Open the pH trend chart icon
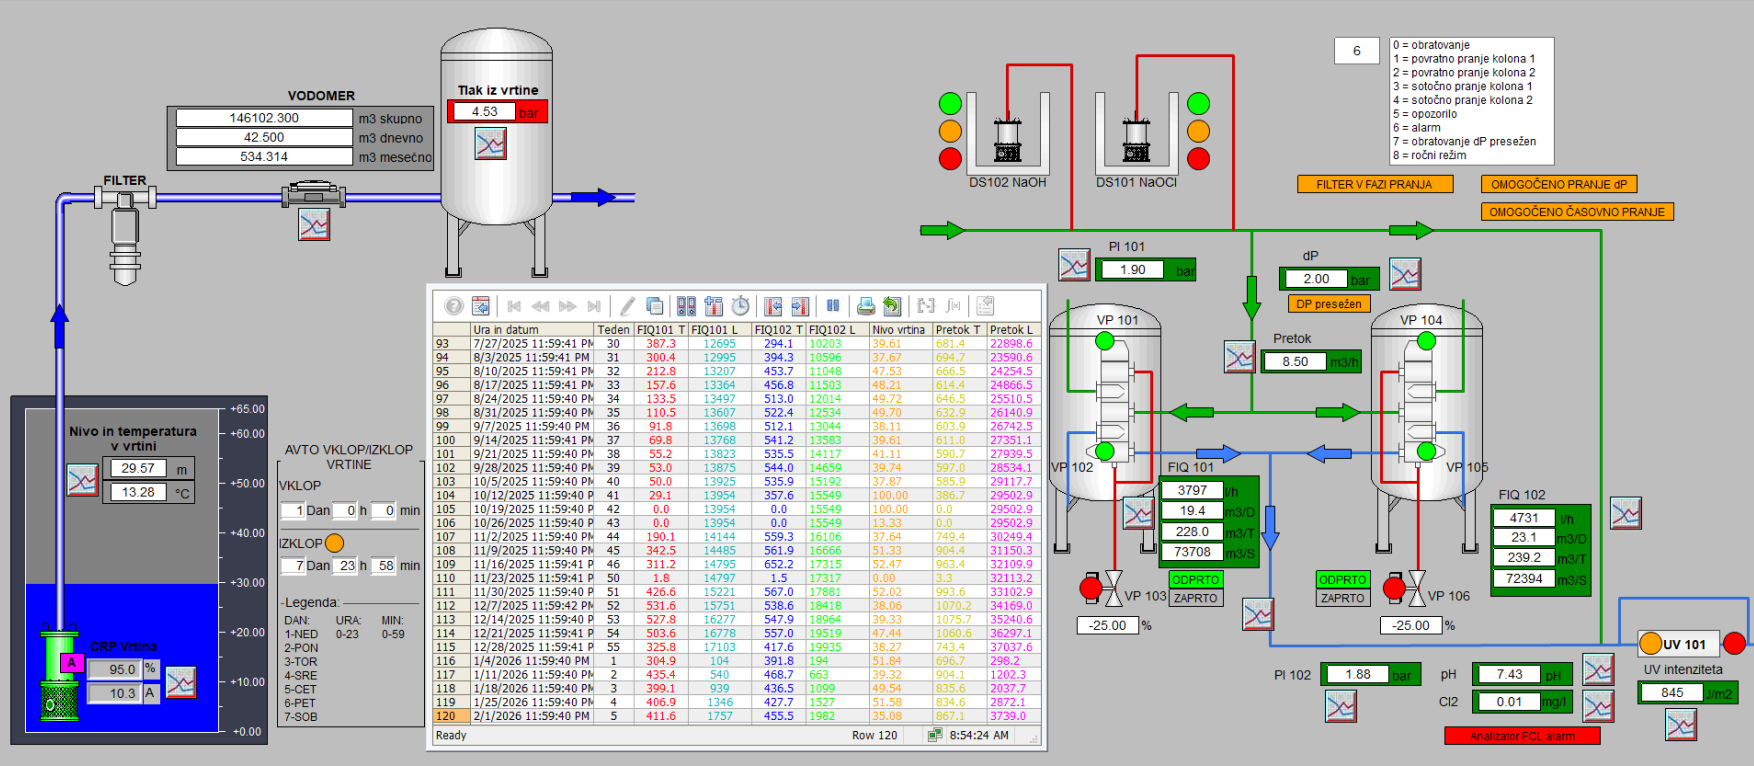Image resolution: width=1754 pixels, height=766 pixels. coord(1597,670)
